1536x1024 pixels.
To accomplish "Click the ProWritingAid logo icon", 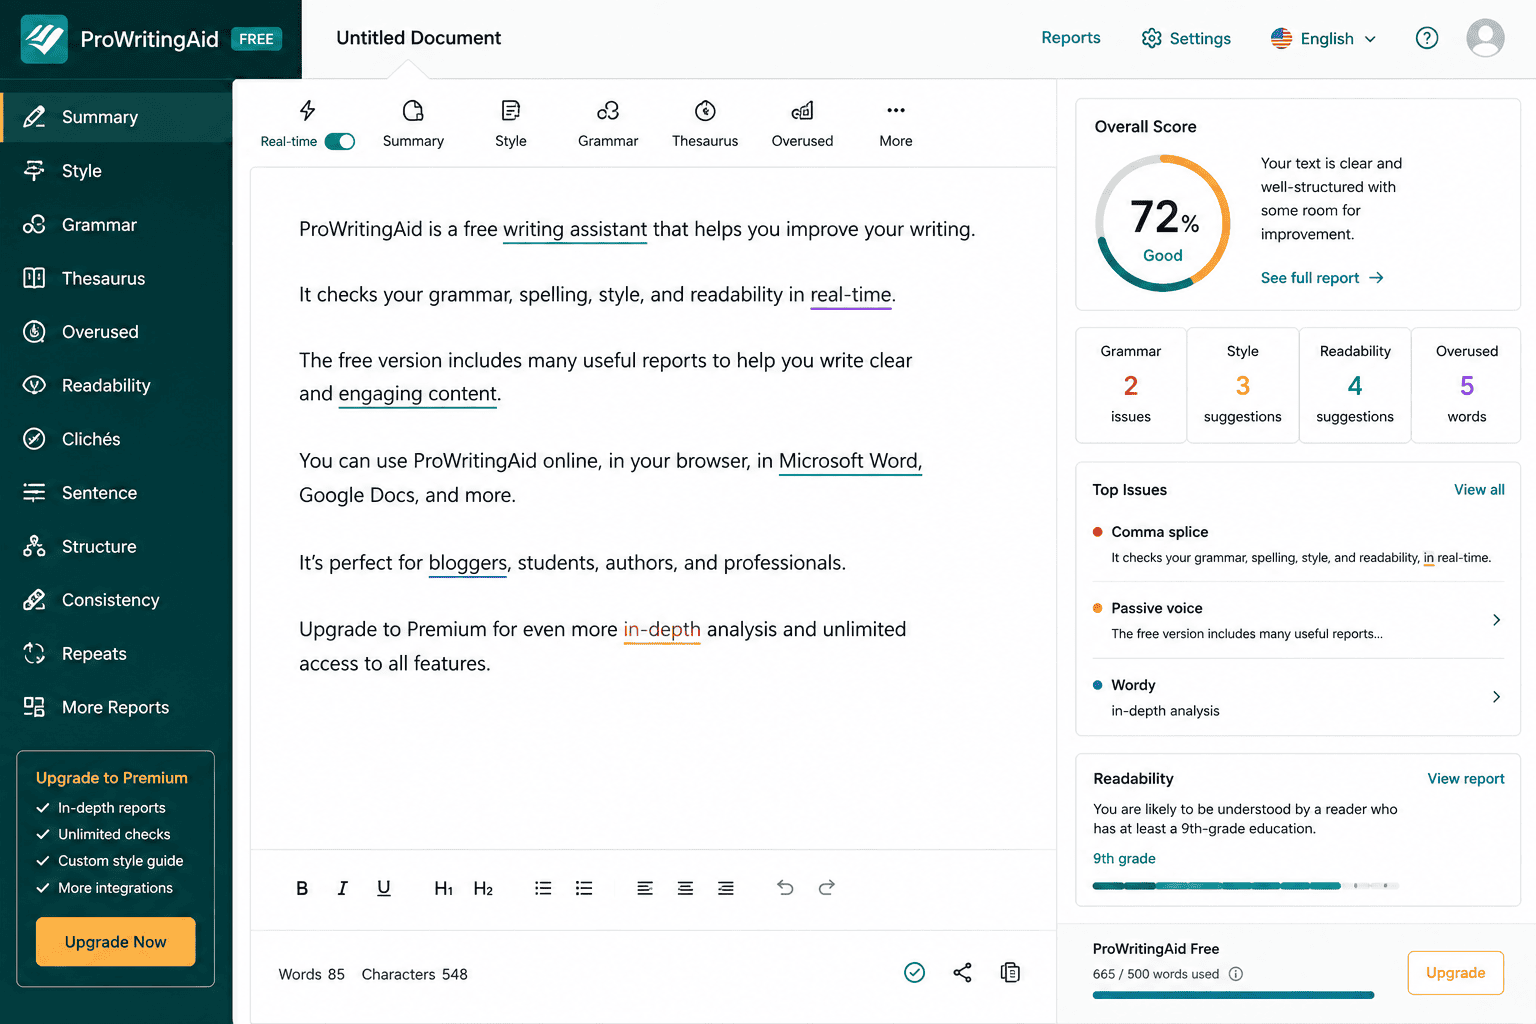I will pos(44,39).
